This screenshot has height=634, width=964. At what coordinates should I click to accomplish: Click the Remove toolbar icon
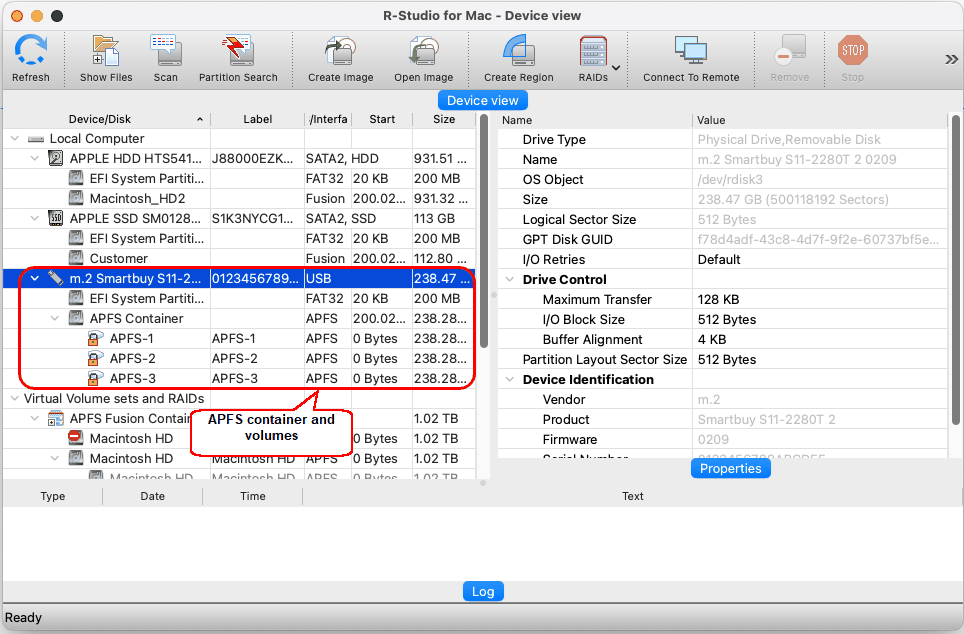[x=790, y=50]
